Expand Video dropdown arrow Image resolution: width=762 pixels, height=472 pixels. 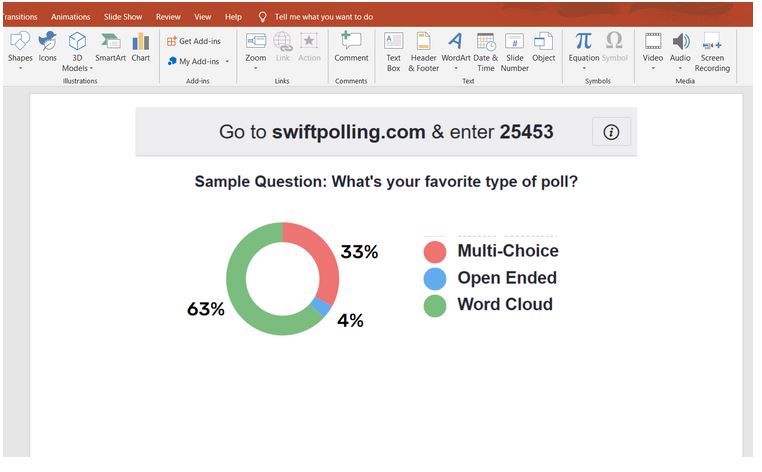click(653, 69)
